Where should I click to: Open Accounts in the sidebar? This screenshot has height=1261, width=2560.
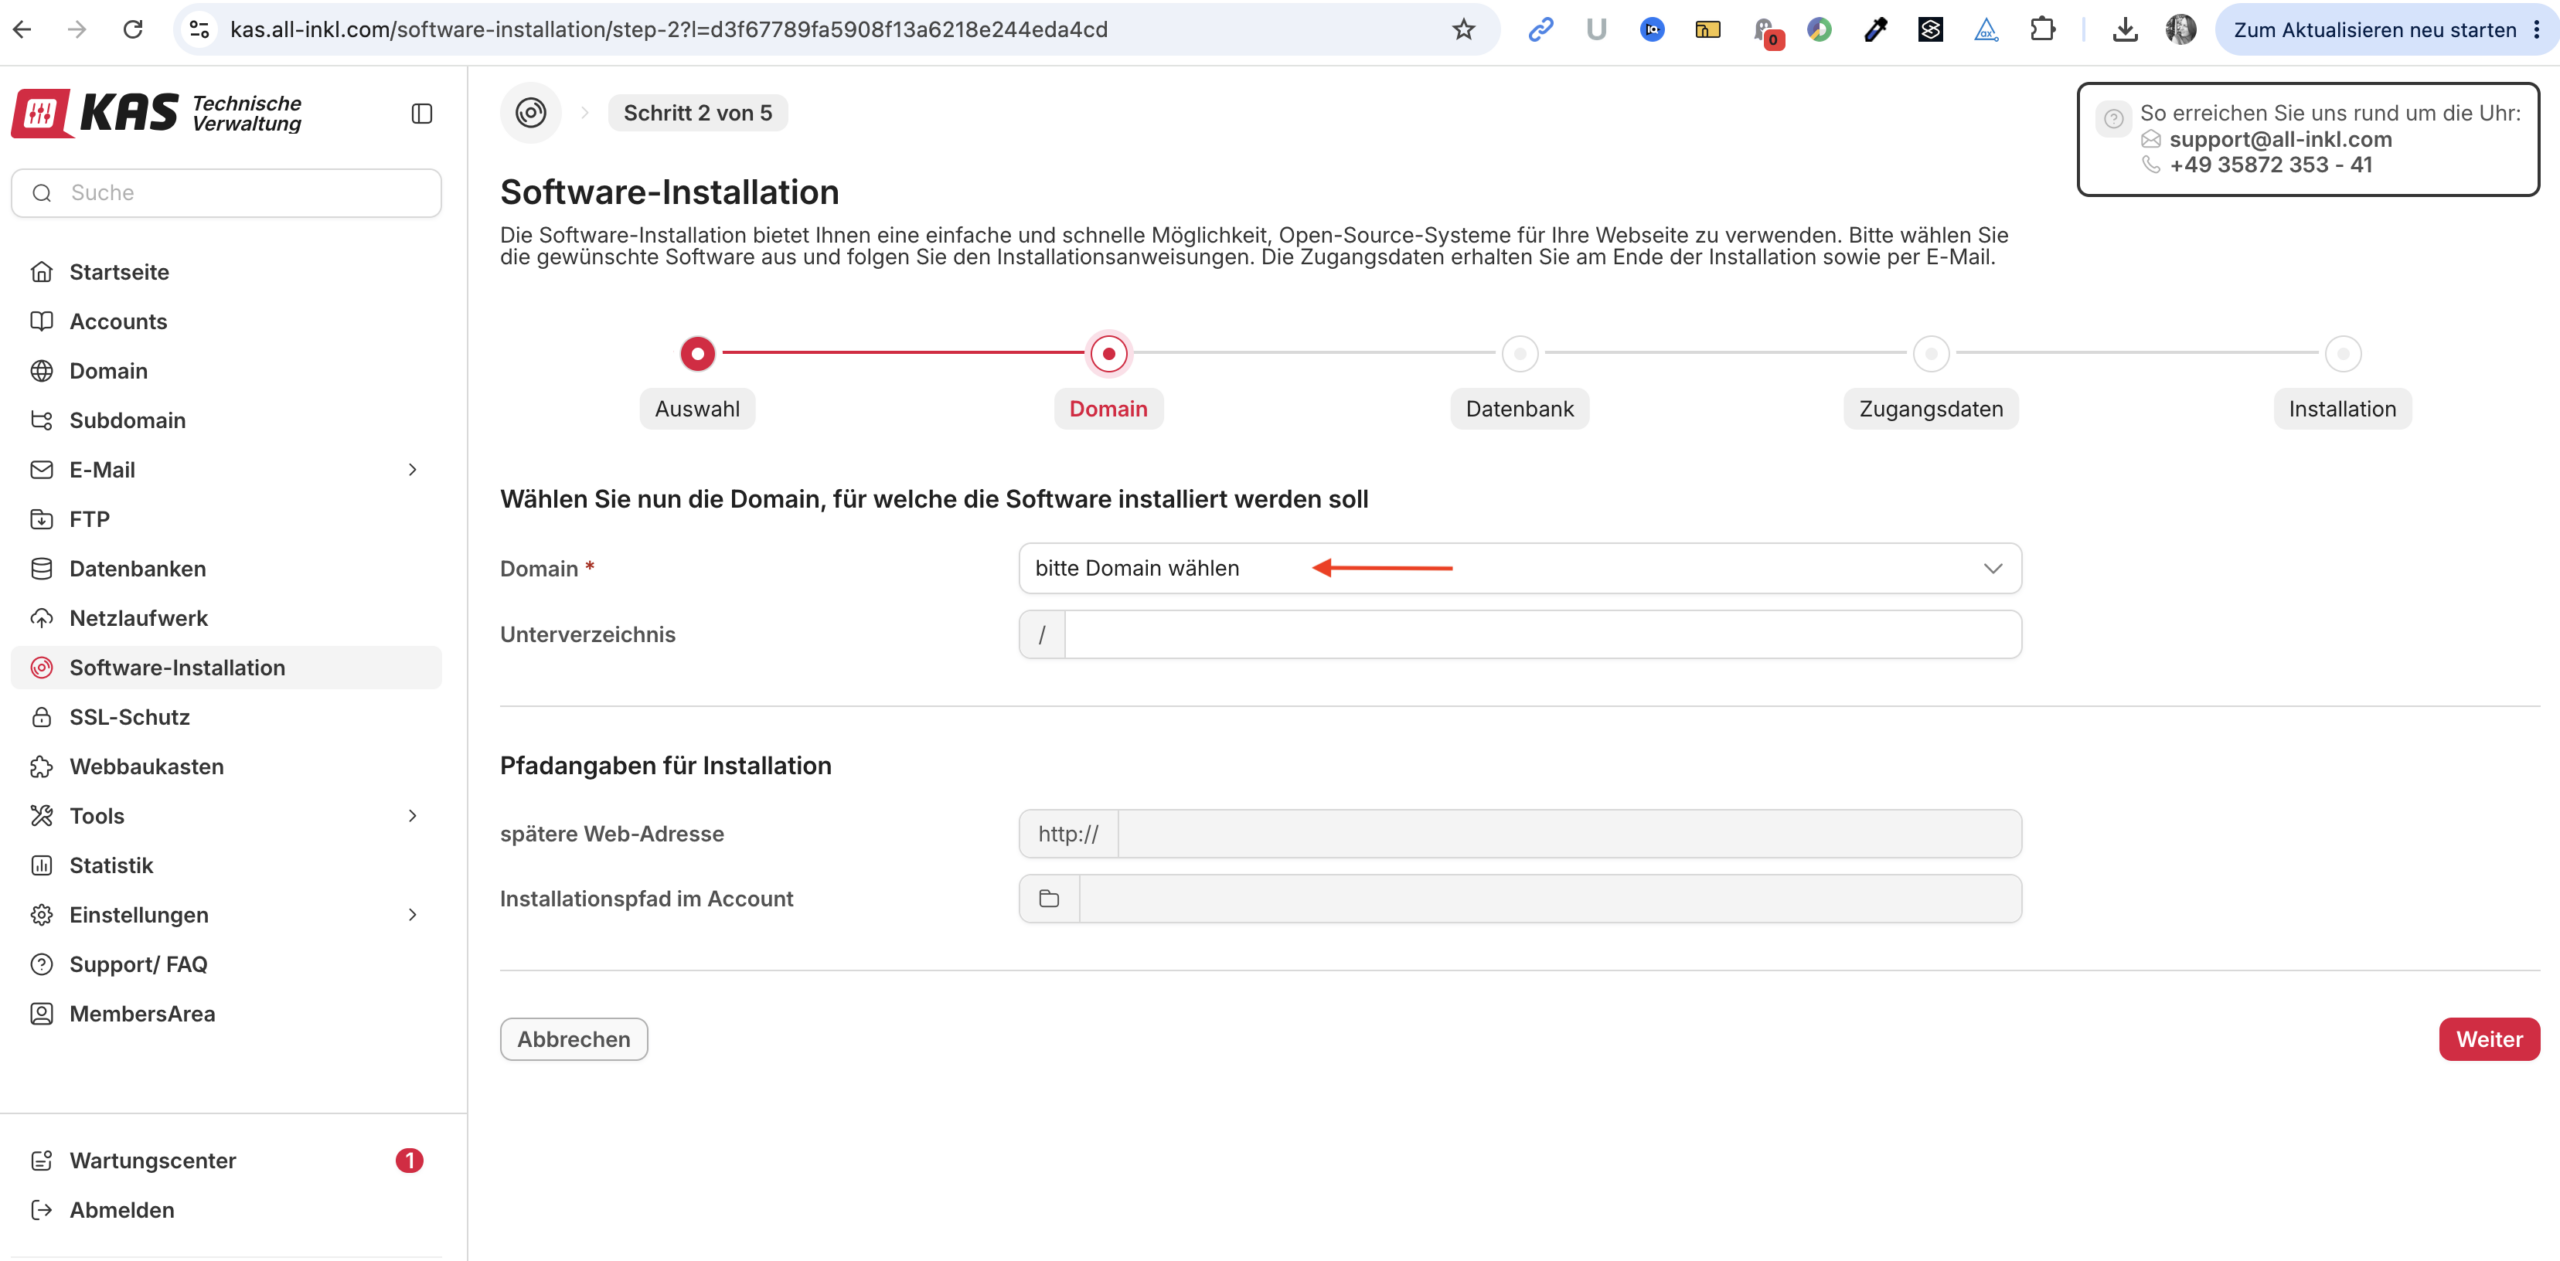pos(226,321)
